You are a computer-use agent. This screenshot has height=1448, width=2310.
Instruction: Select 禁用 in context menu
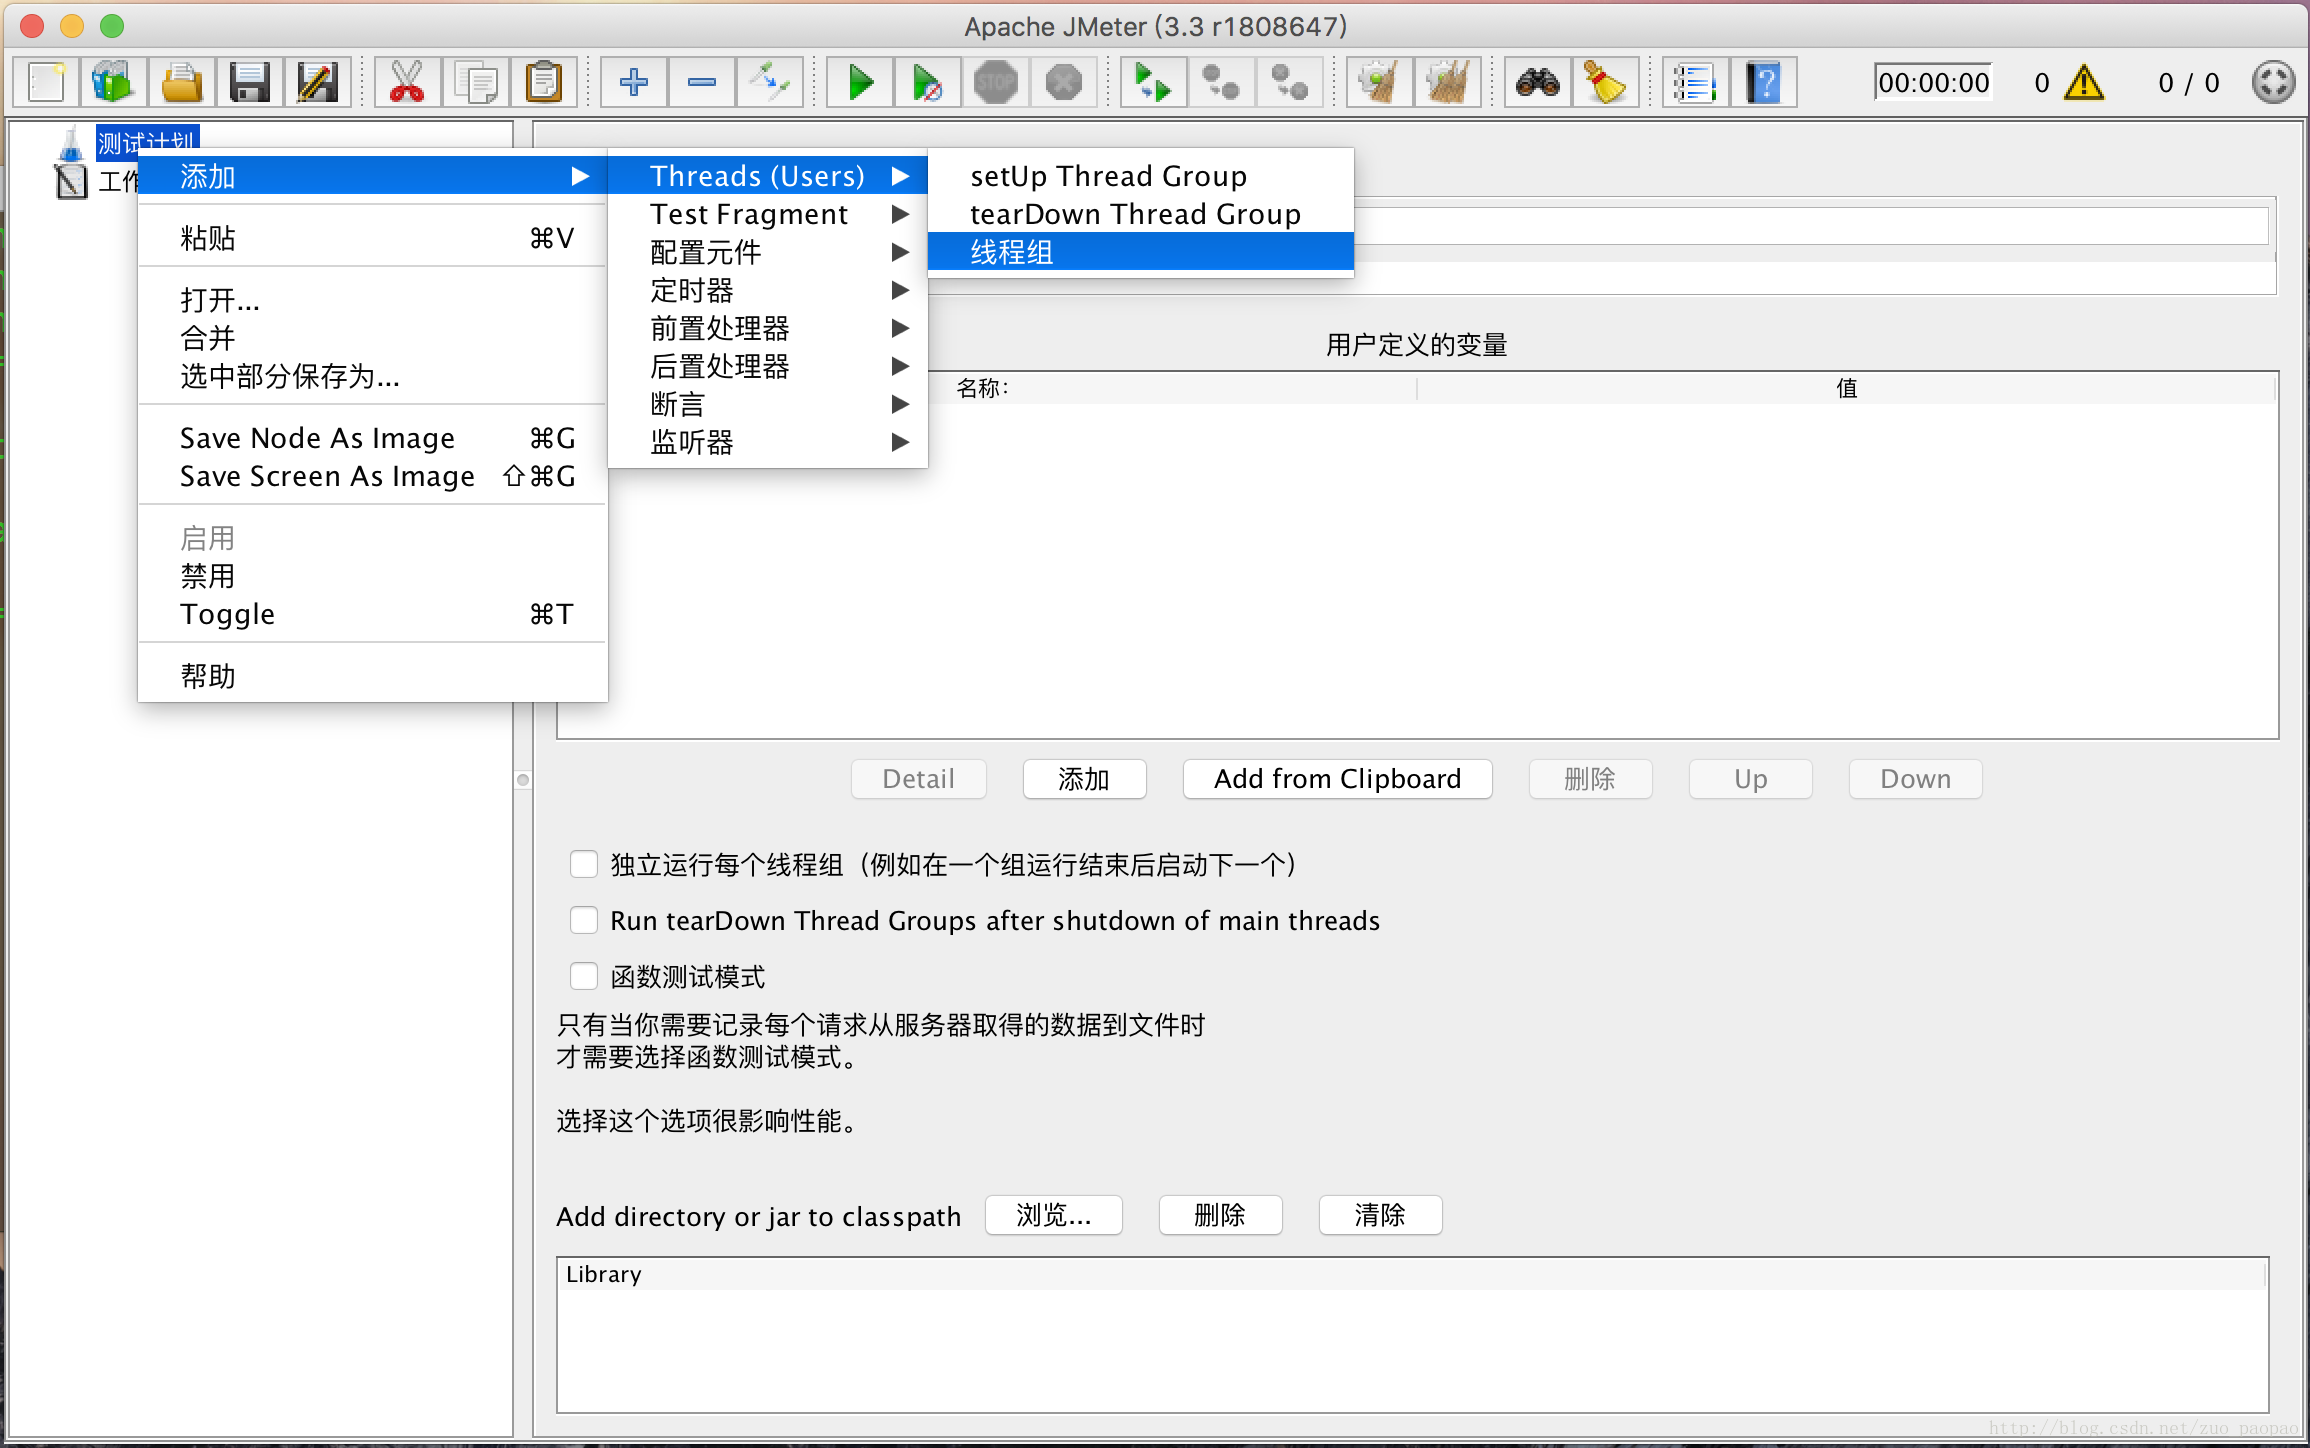[372, 576]
